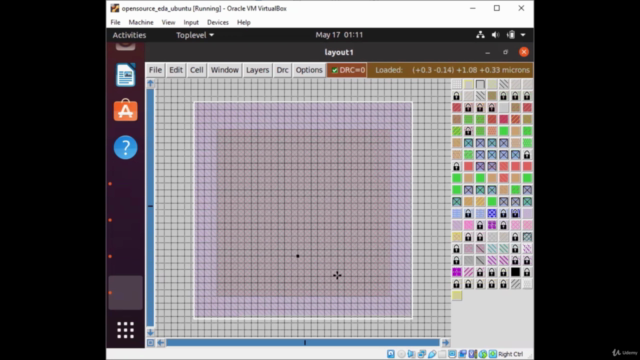Select the dark blue dotted layer swatch
The width and height of the screenshot is (640, 360).
[x=492, y=213]
